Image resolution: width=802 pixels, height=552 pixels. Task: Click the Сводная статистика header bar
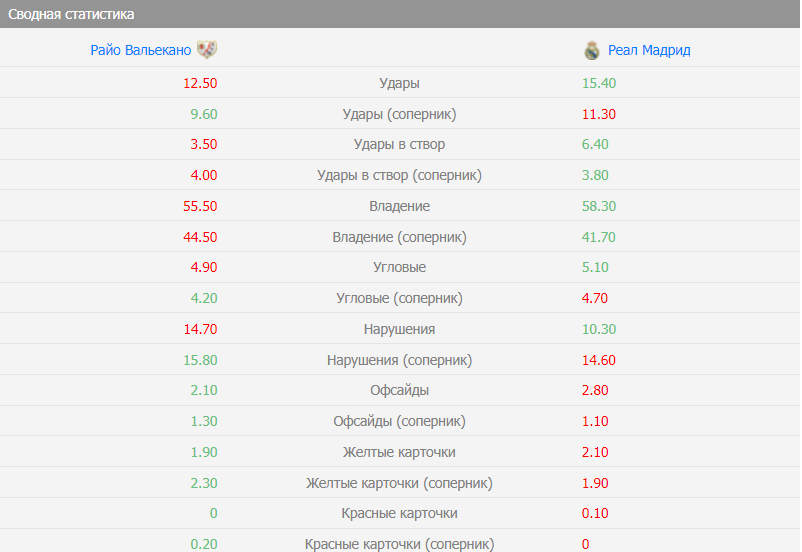[x=400, y=14]
